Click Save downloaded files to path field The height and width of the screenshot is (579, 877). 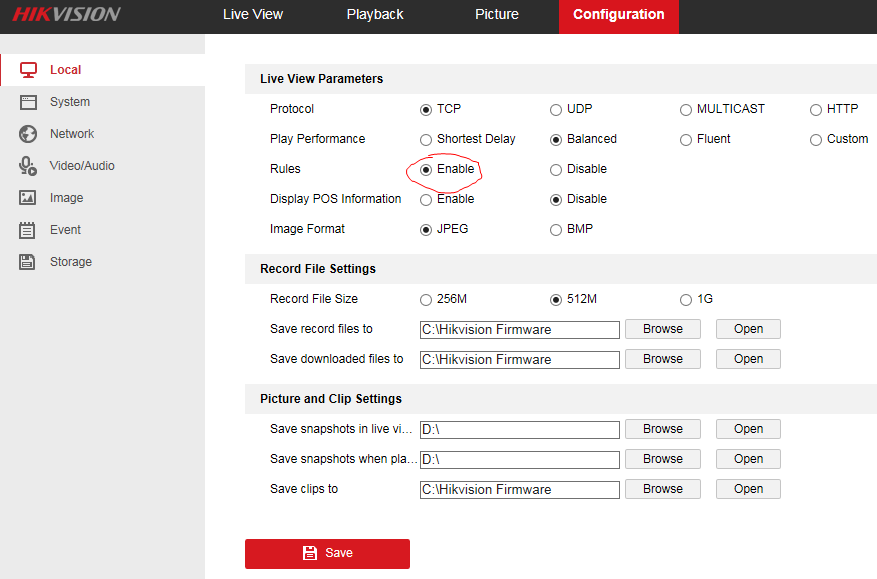click(520, 360)
